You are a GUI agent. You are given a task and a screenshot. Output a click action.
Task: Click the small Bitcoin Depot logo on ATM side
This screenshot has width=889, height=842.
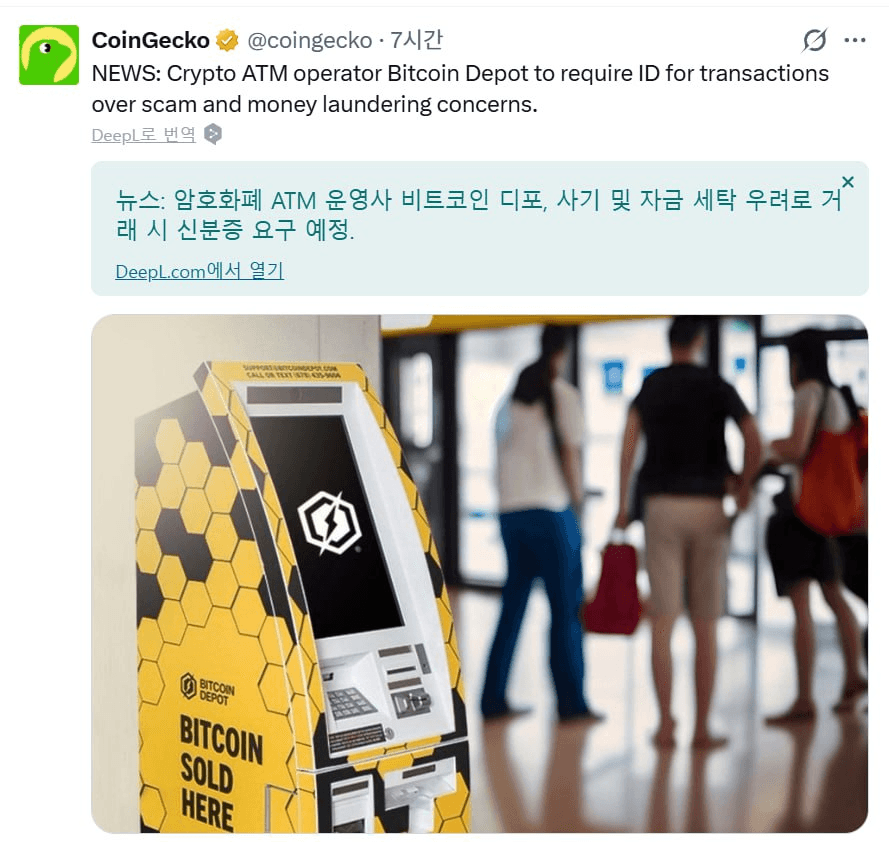(x=207, y=688)
